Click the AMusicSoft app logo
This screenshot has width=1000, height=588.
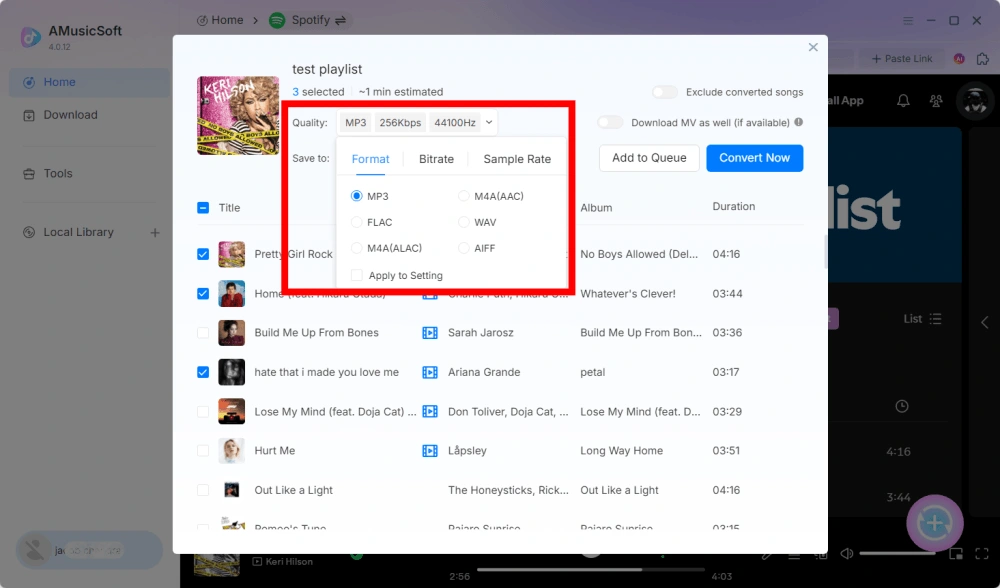click(x=31, y=37)
